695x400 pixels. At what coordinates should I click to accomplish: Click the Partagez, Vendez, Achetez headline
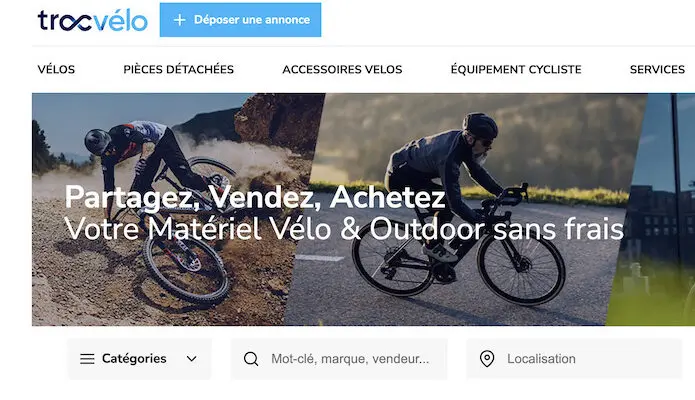(255, 197)
